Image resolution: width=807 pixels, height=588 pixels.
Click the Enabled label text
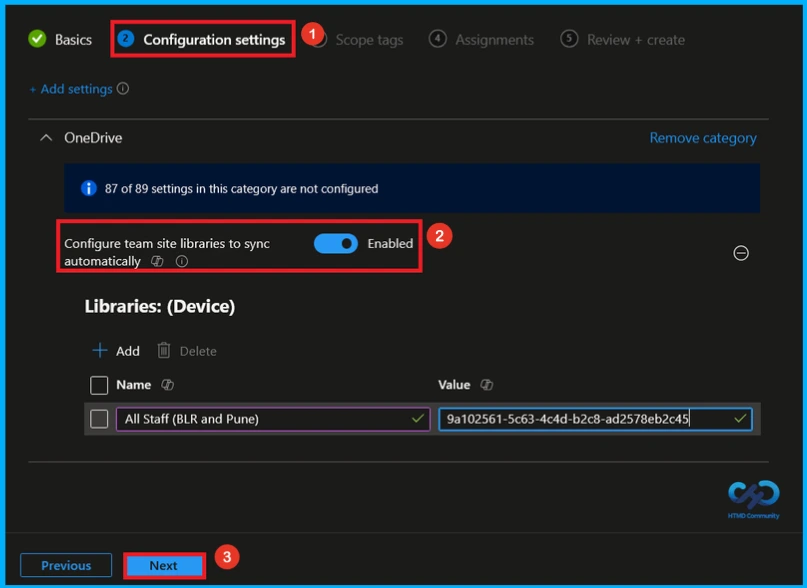390,244
